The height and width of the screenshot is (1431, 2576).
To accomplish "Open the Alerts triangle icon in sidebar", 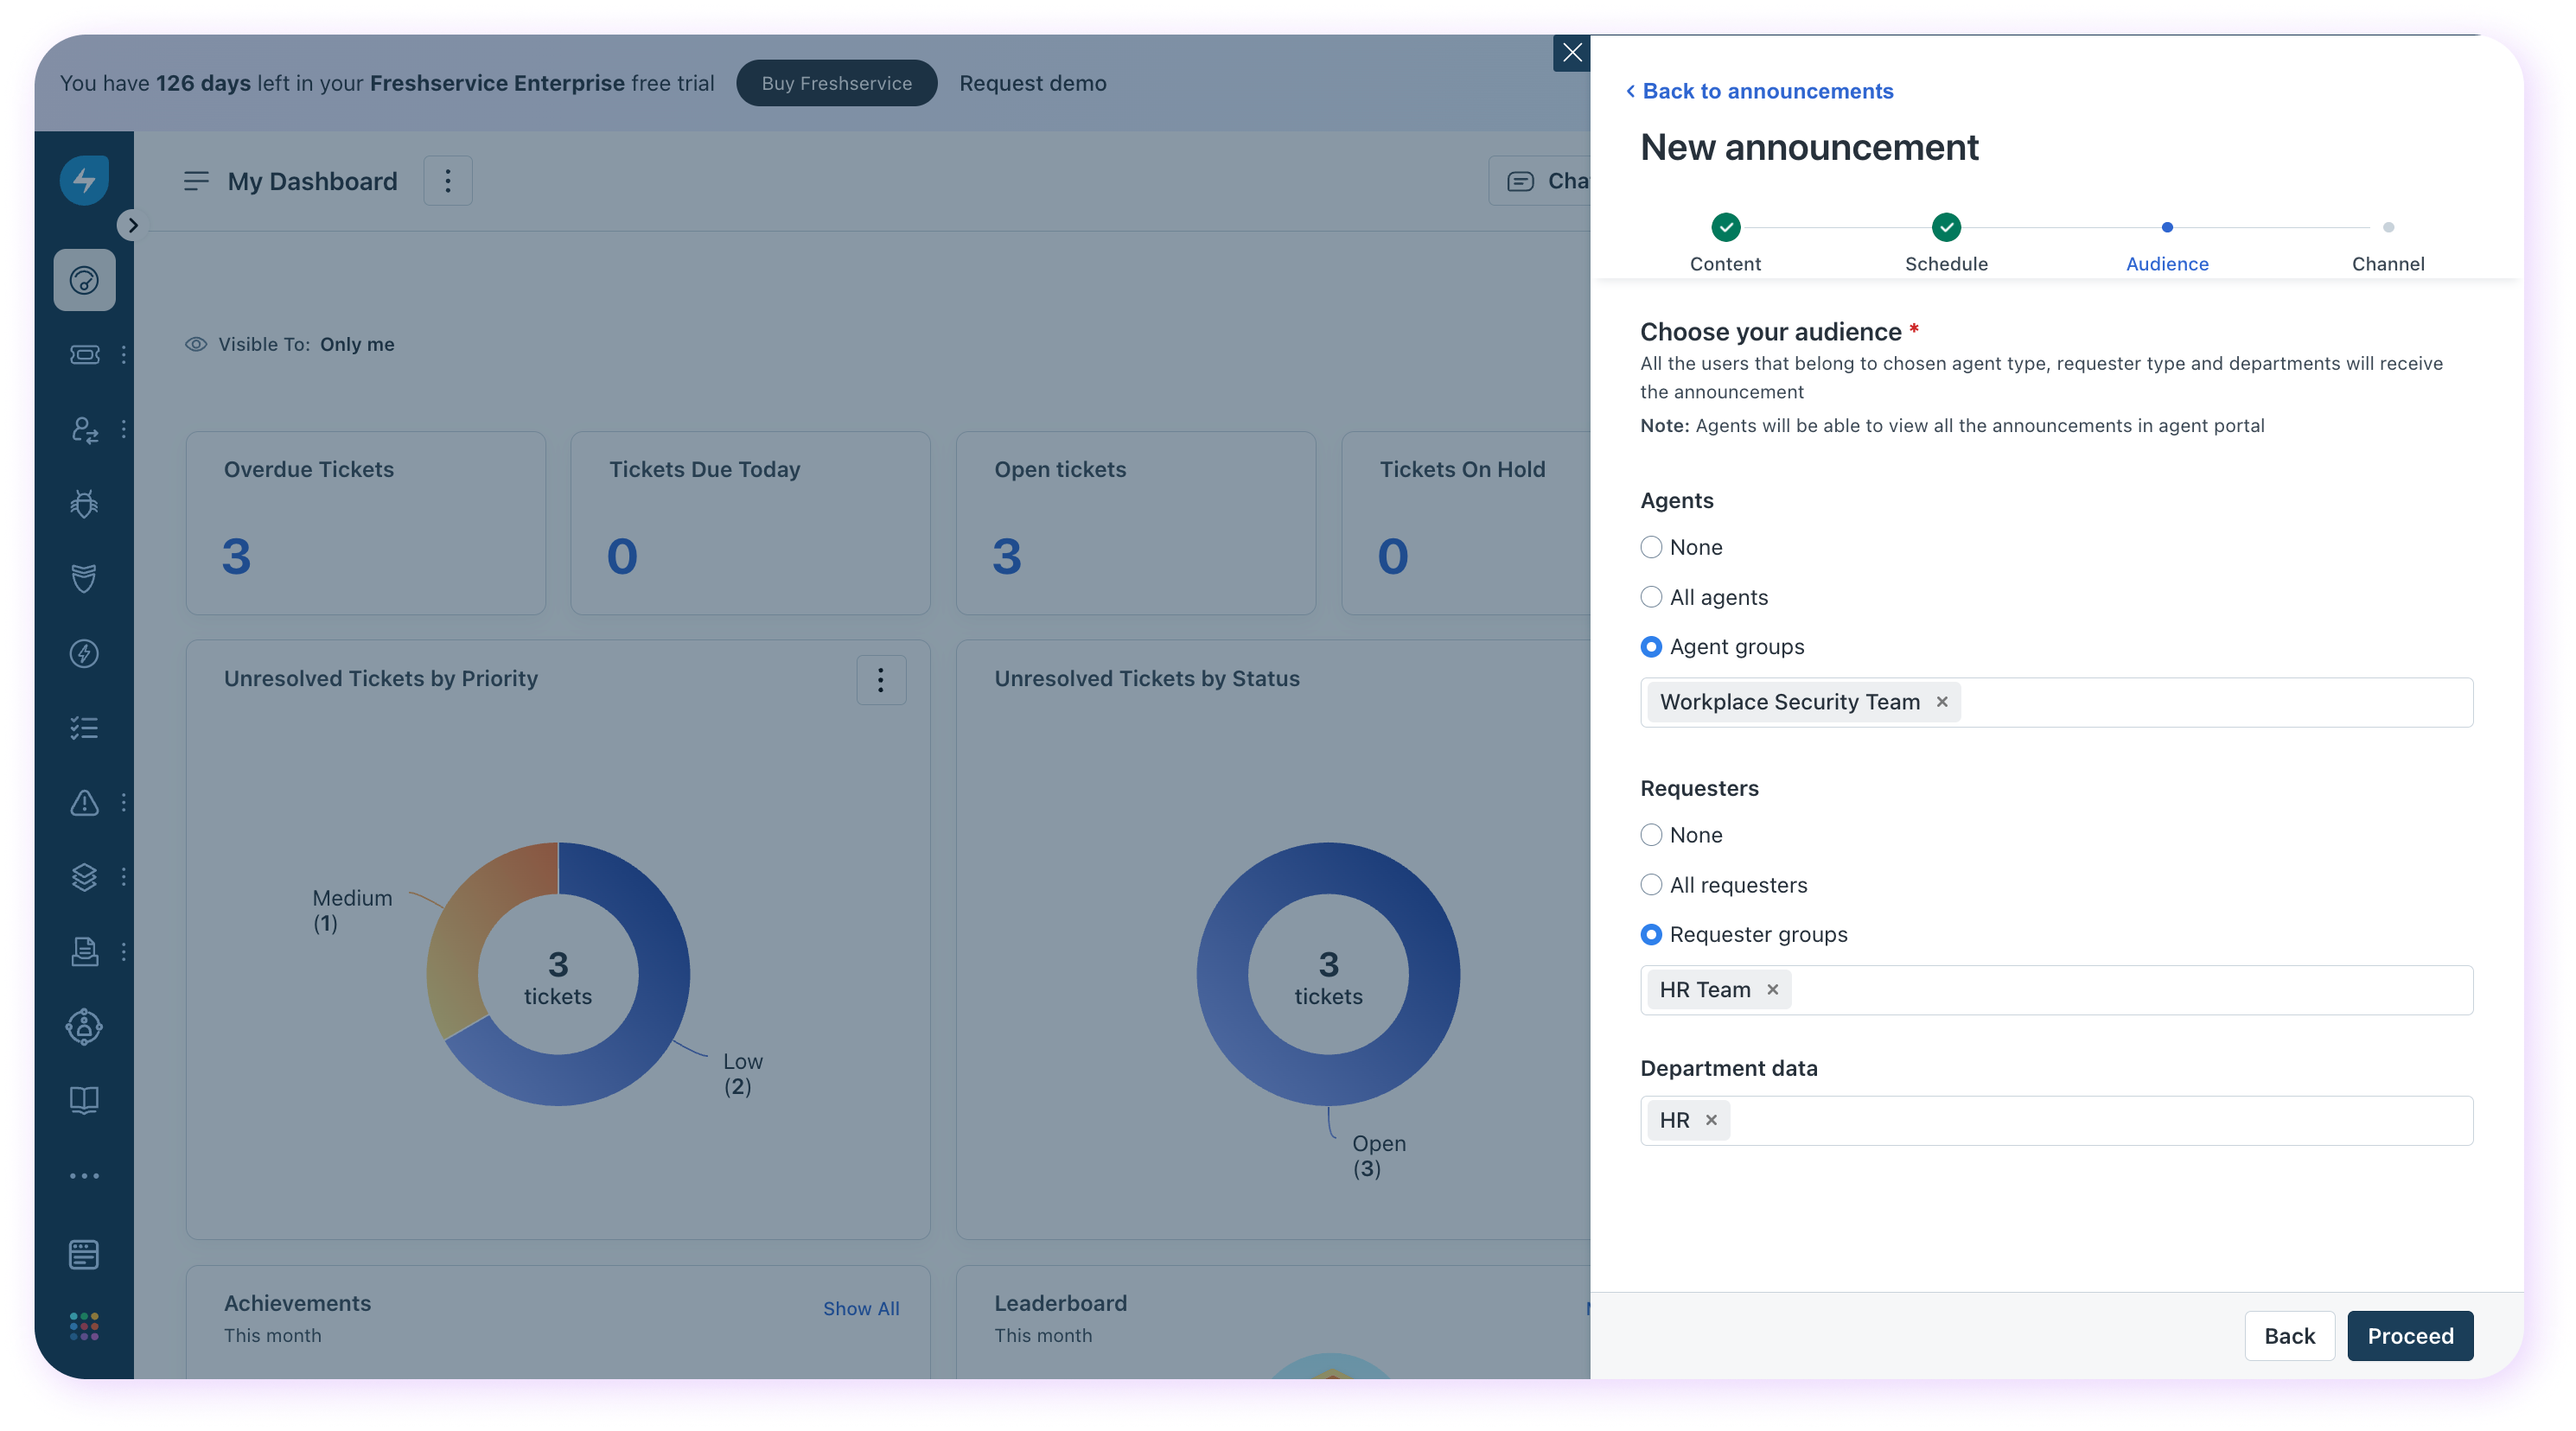I will (84, 803).
